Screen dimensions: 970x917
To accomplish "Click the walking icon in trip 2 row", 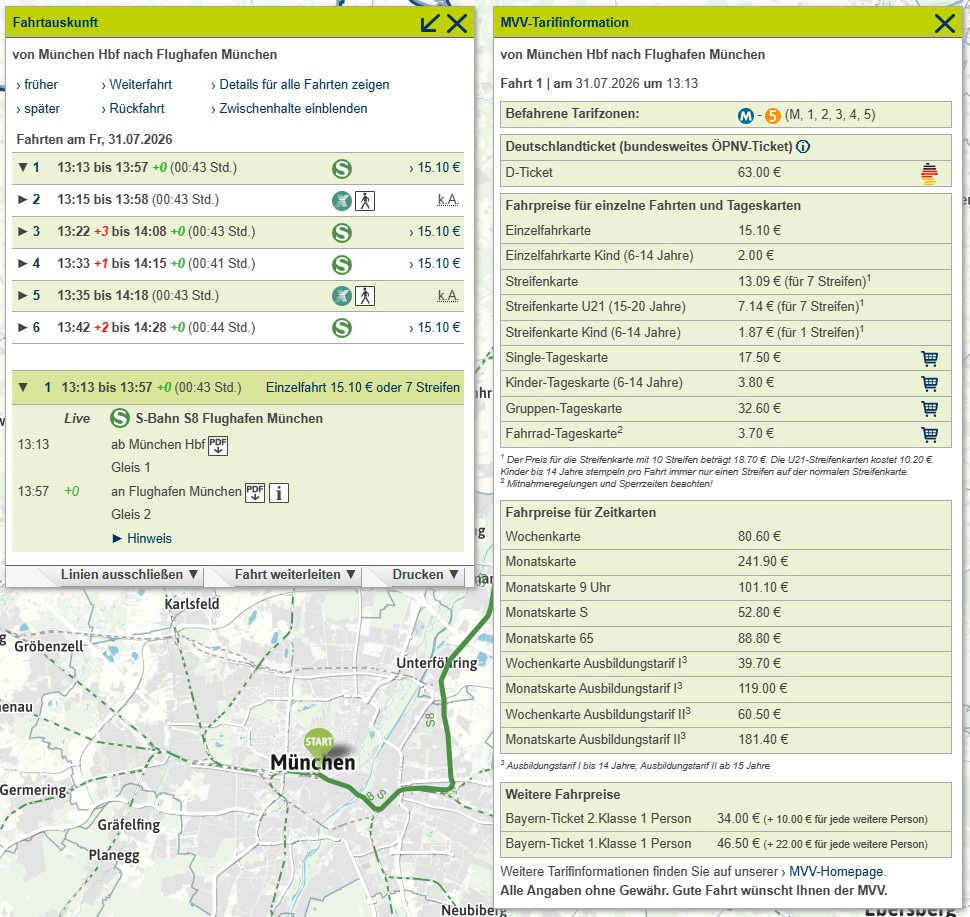I will pyautogui.click(x=365, y=200).
